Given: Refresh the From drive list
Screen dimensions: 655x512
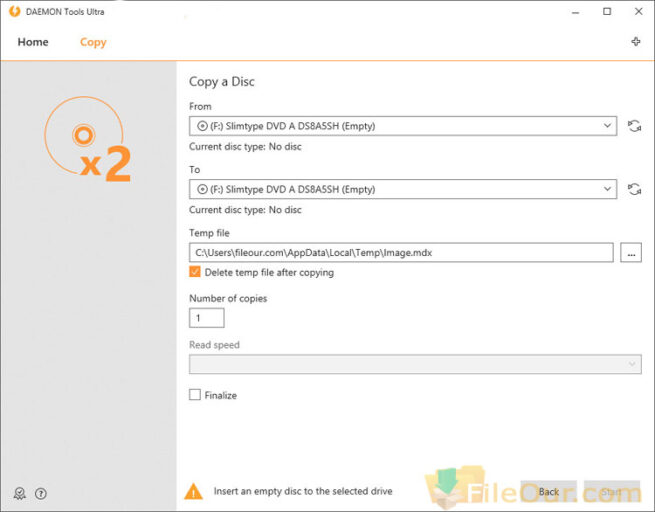Looking at the screenshot, I should tap(634, 126).
